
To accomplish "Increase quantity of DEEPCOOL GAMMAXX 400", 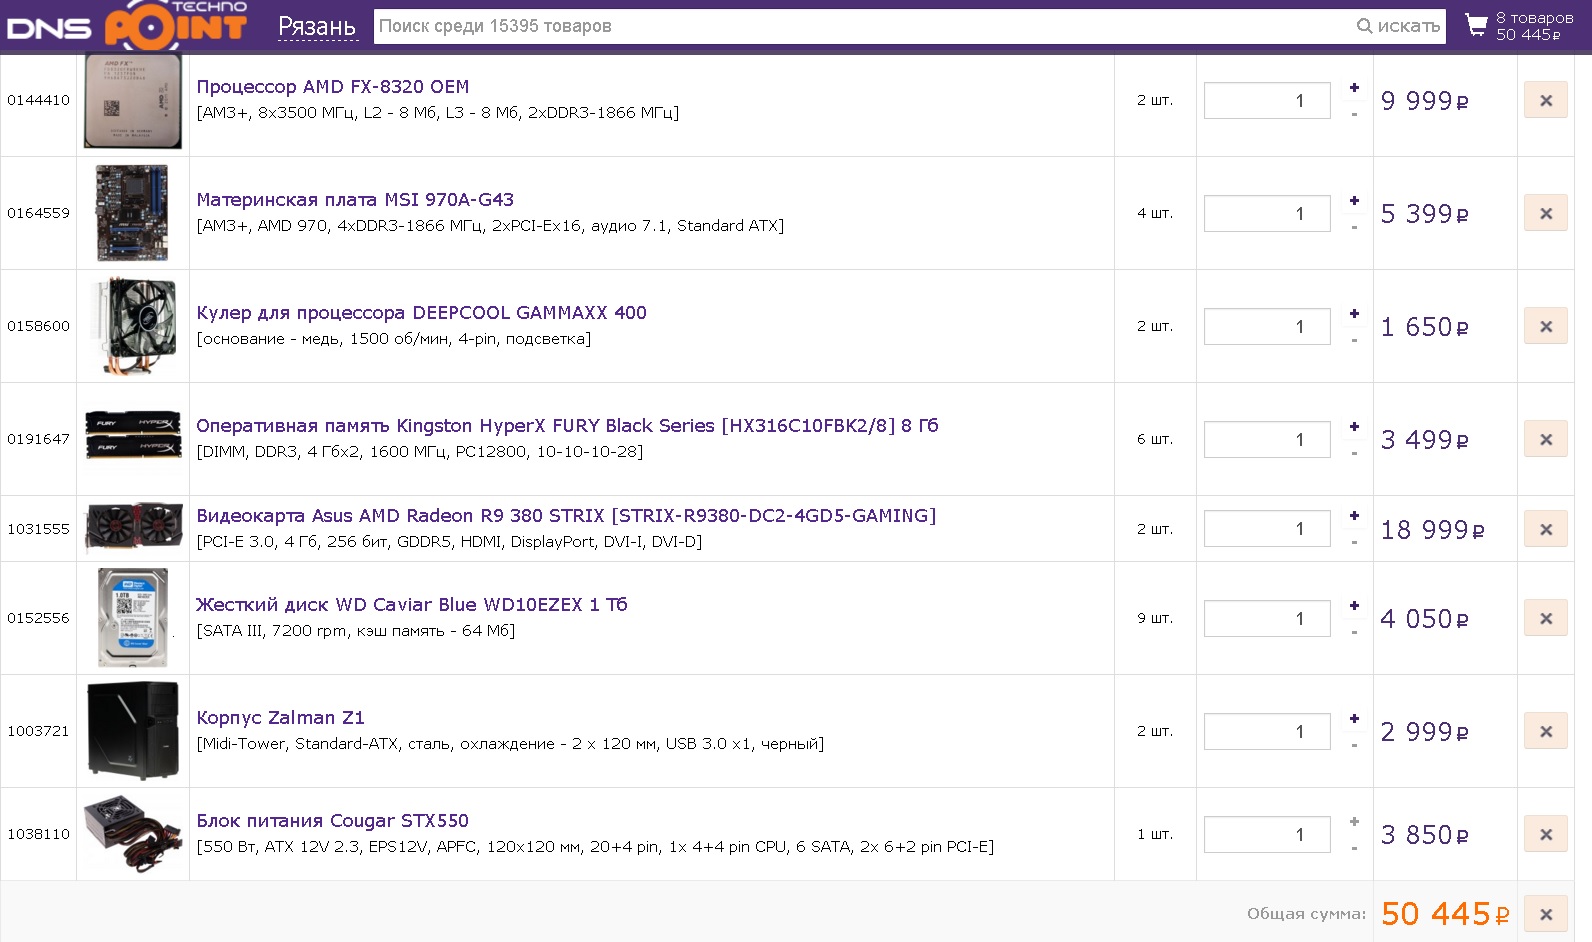I will (1354, 314).
